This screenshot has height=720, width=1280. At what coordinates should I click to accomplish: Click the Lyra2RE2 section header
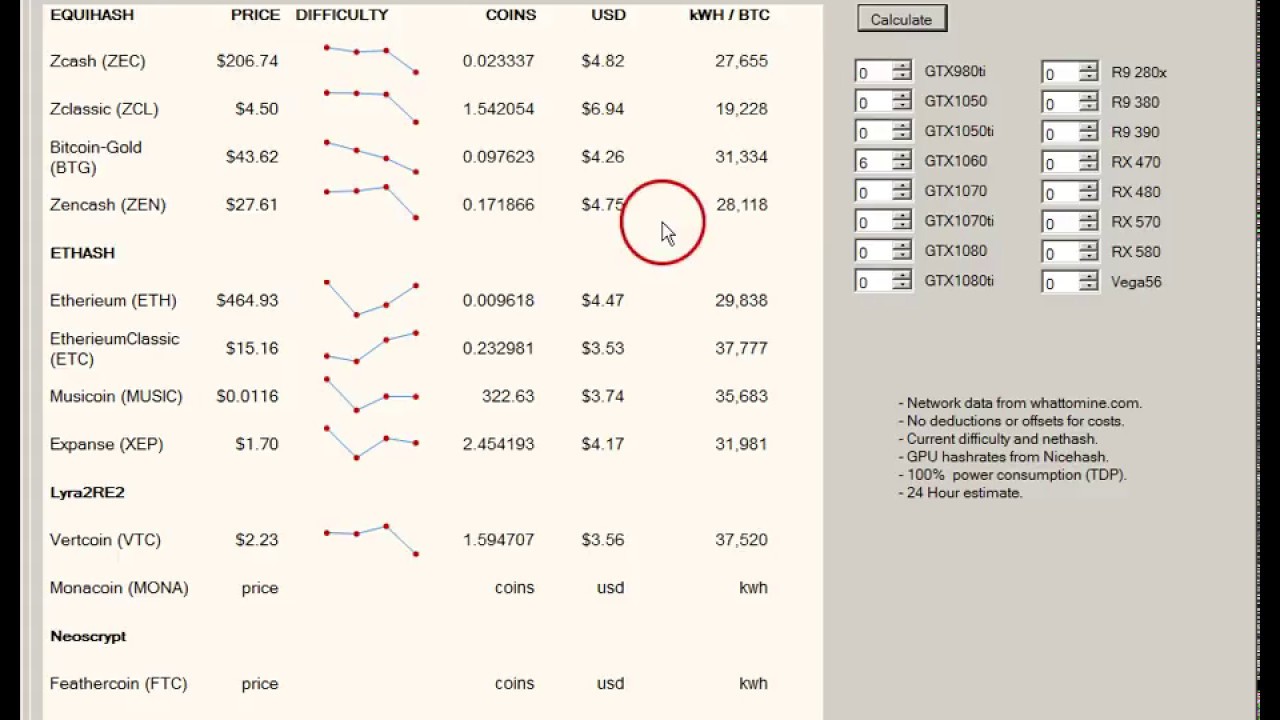point(87,492)
